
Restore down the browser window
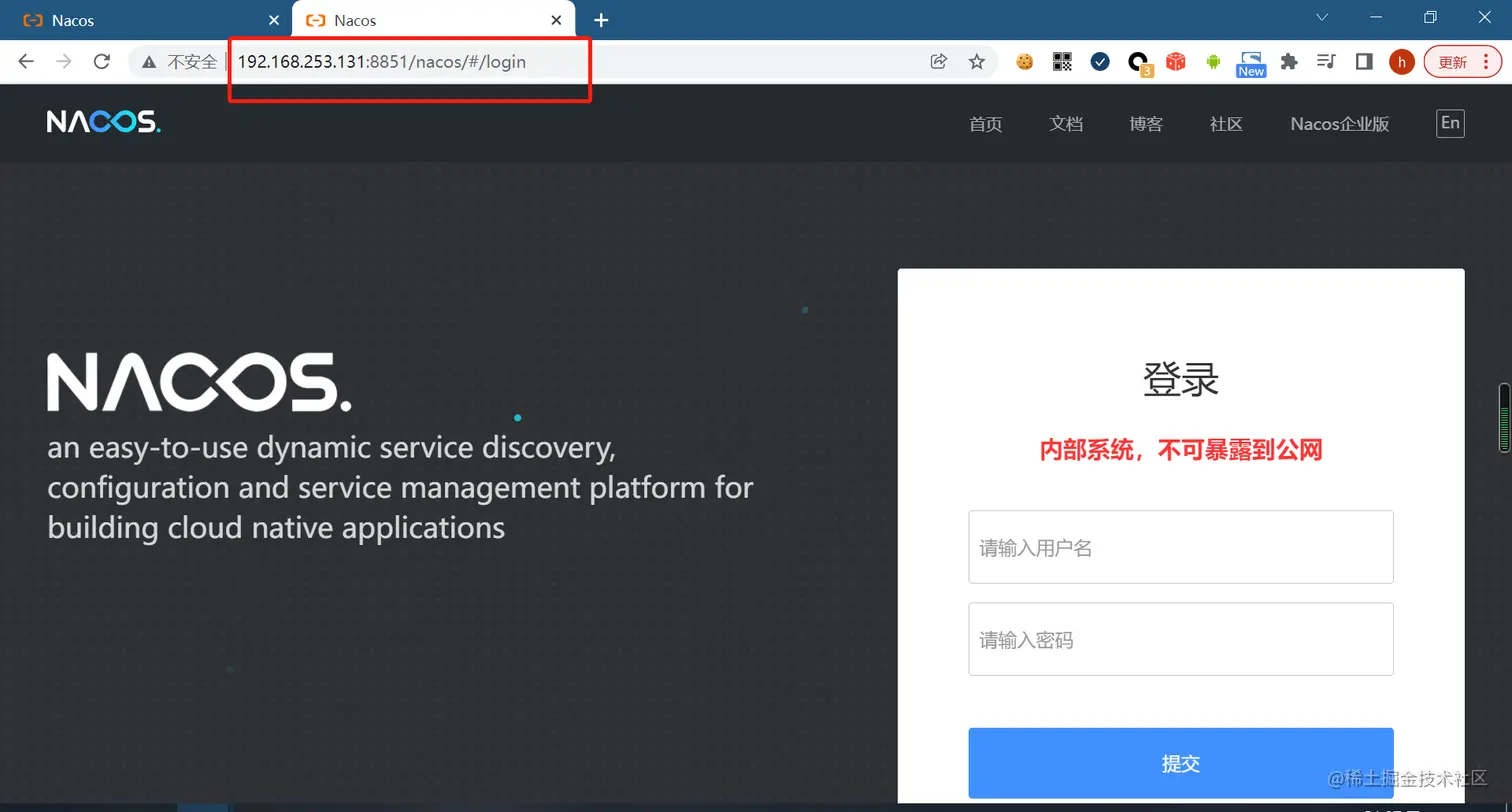coord(1430,17)
